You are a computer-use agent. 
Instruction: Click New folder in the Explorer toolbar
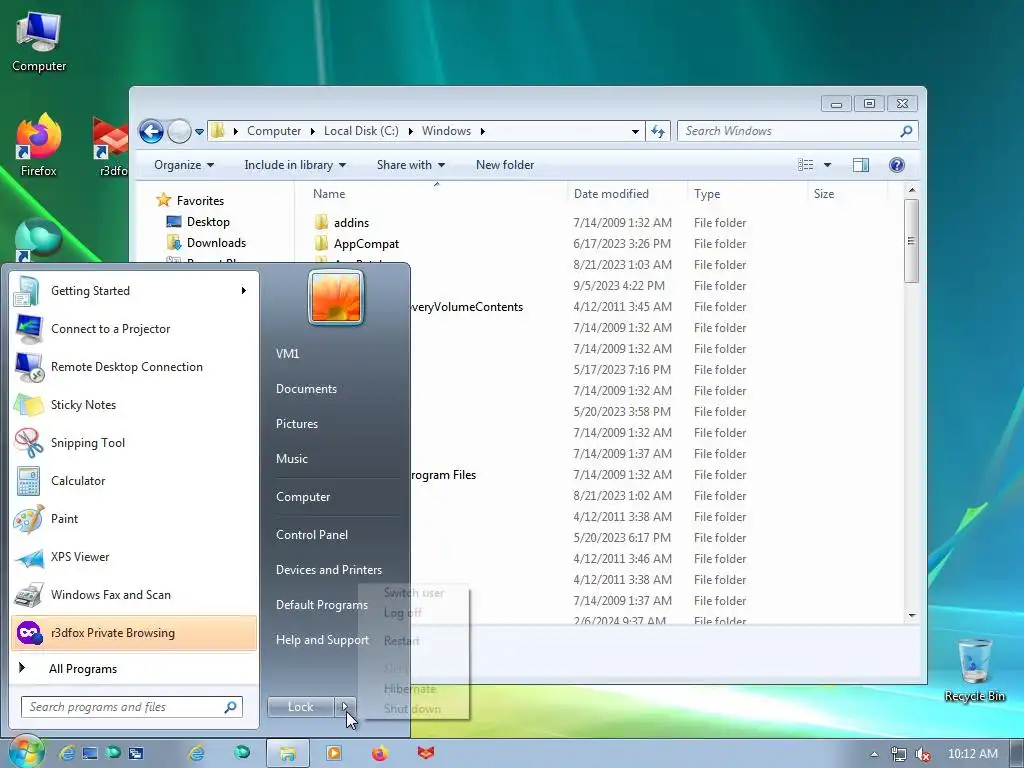505,165
